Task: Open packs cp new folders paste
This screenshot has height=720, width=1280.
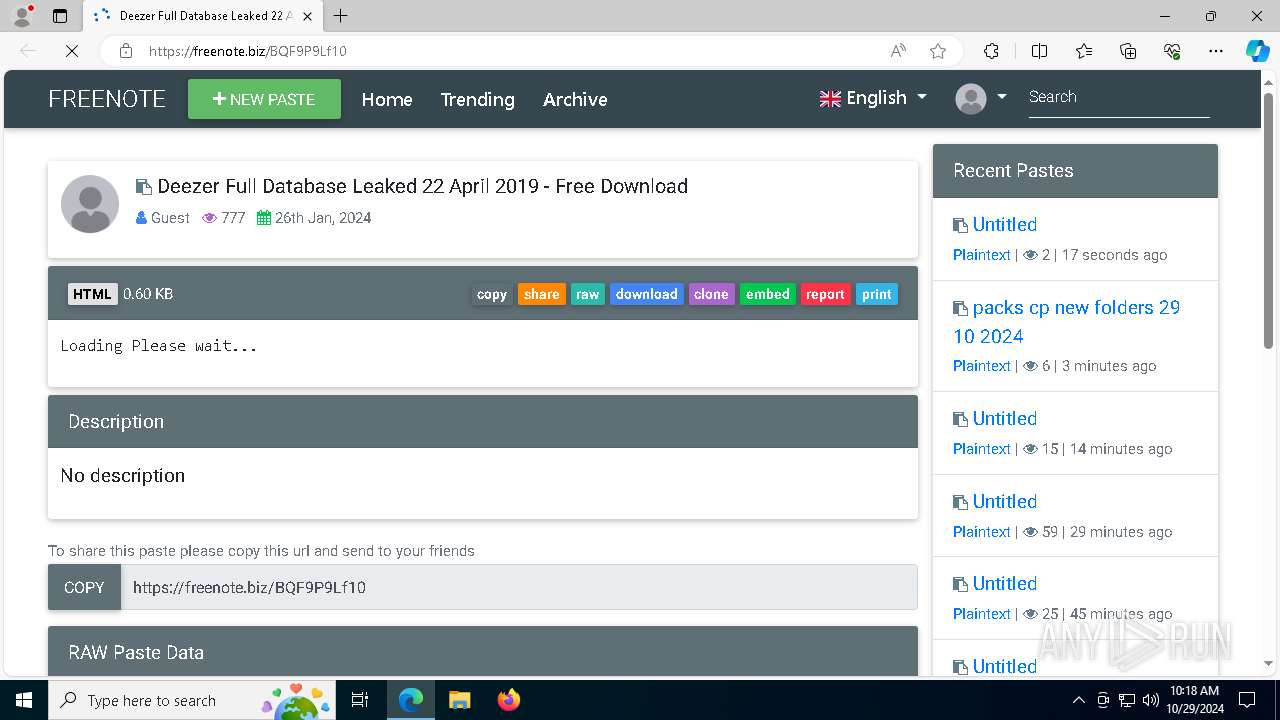Action: (1066, 322)
